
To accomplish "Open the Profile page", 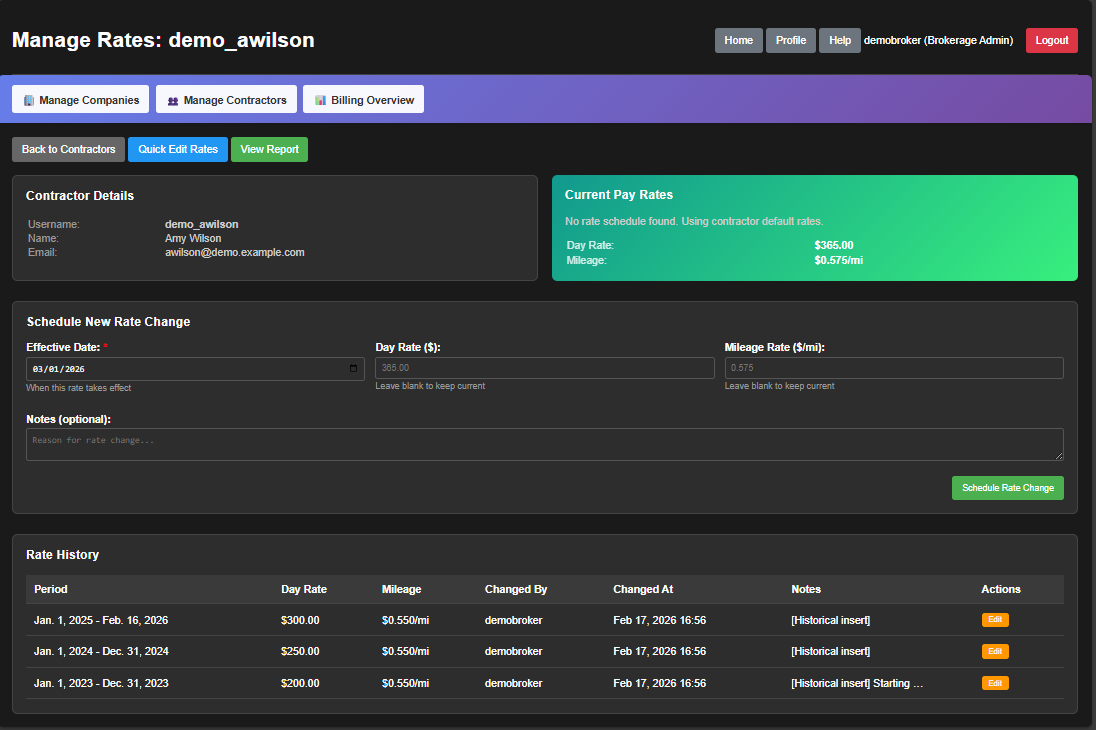I will [x=790, y=41].
